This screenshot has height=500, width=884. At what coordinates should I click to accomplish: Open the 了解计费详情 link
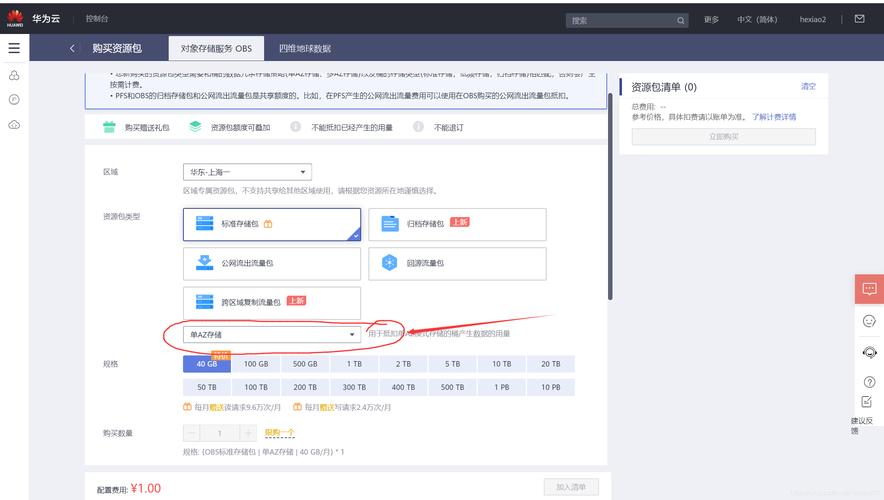774,117
